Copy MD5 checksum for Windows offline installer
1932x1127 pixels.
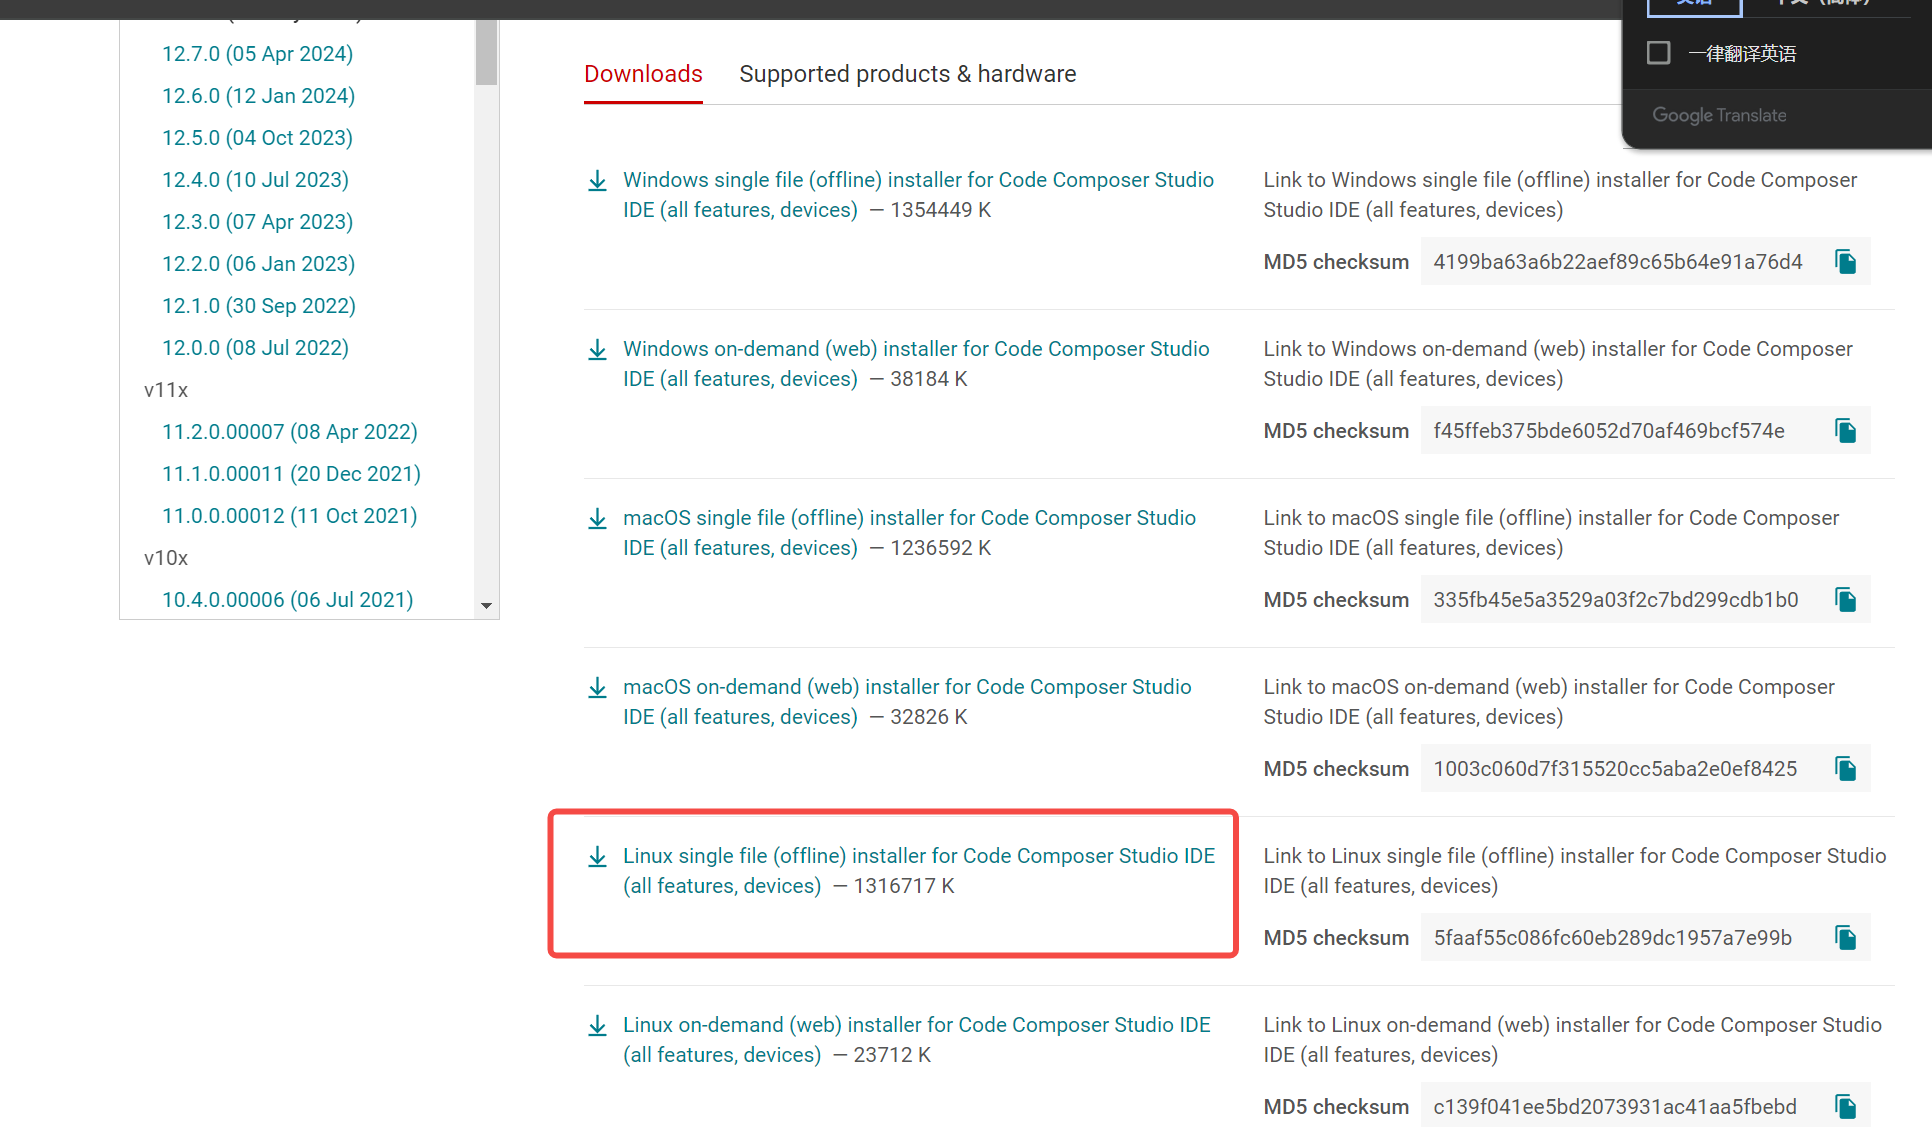(x=1845, y=262)
